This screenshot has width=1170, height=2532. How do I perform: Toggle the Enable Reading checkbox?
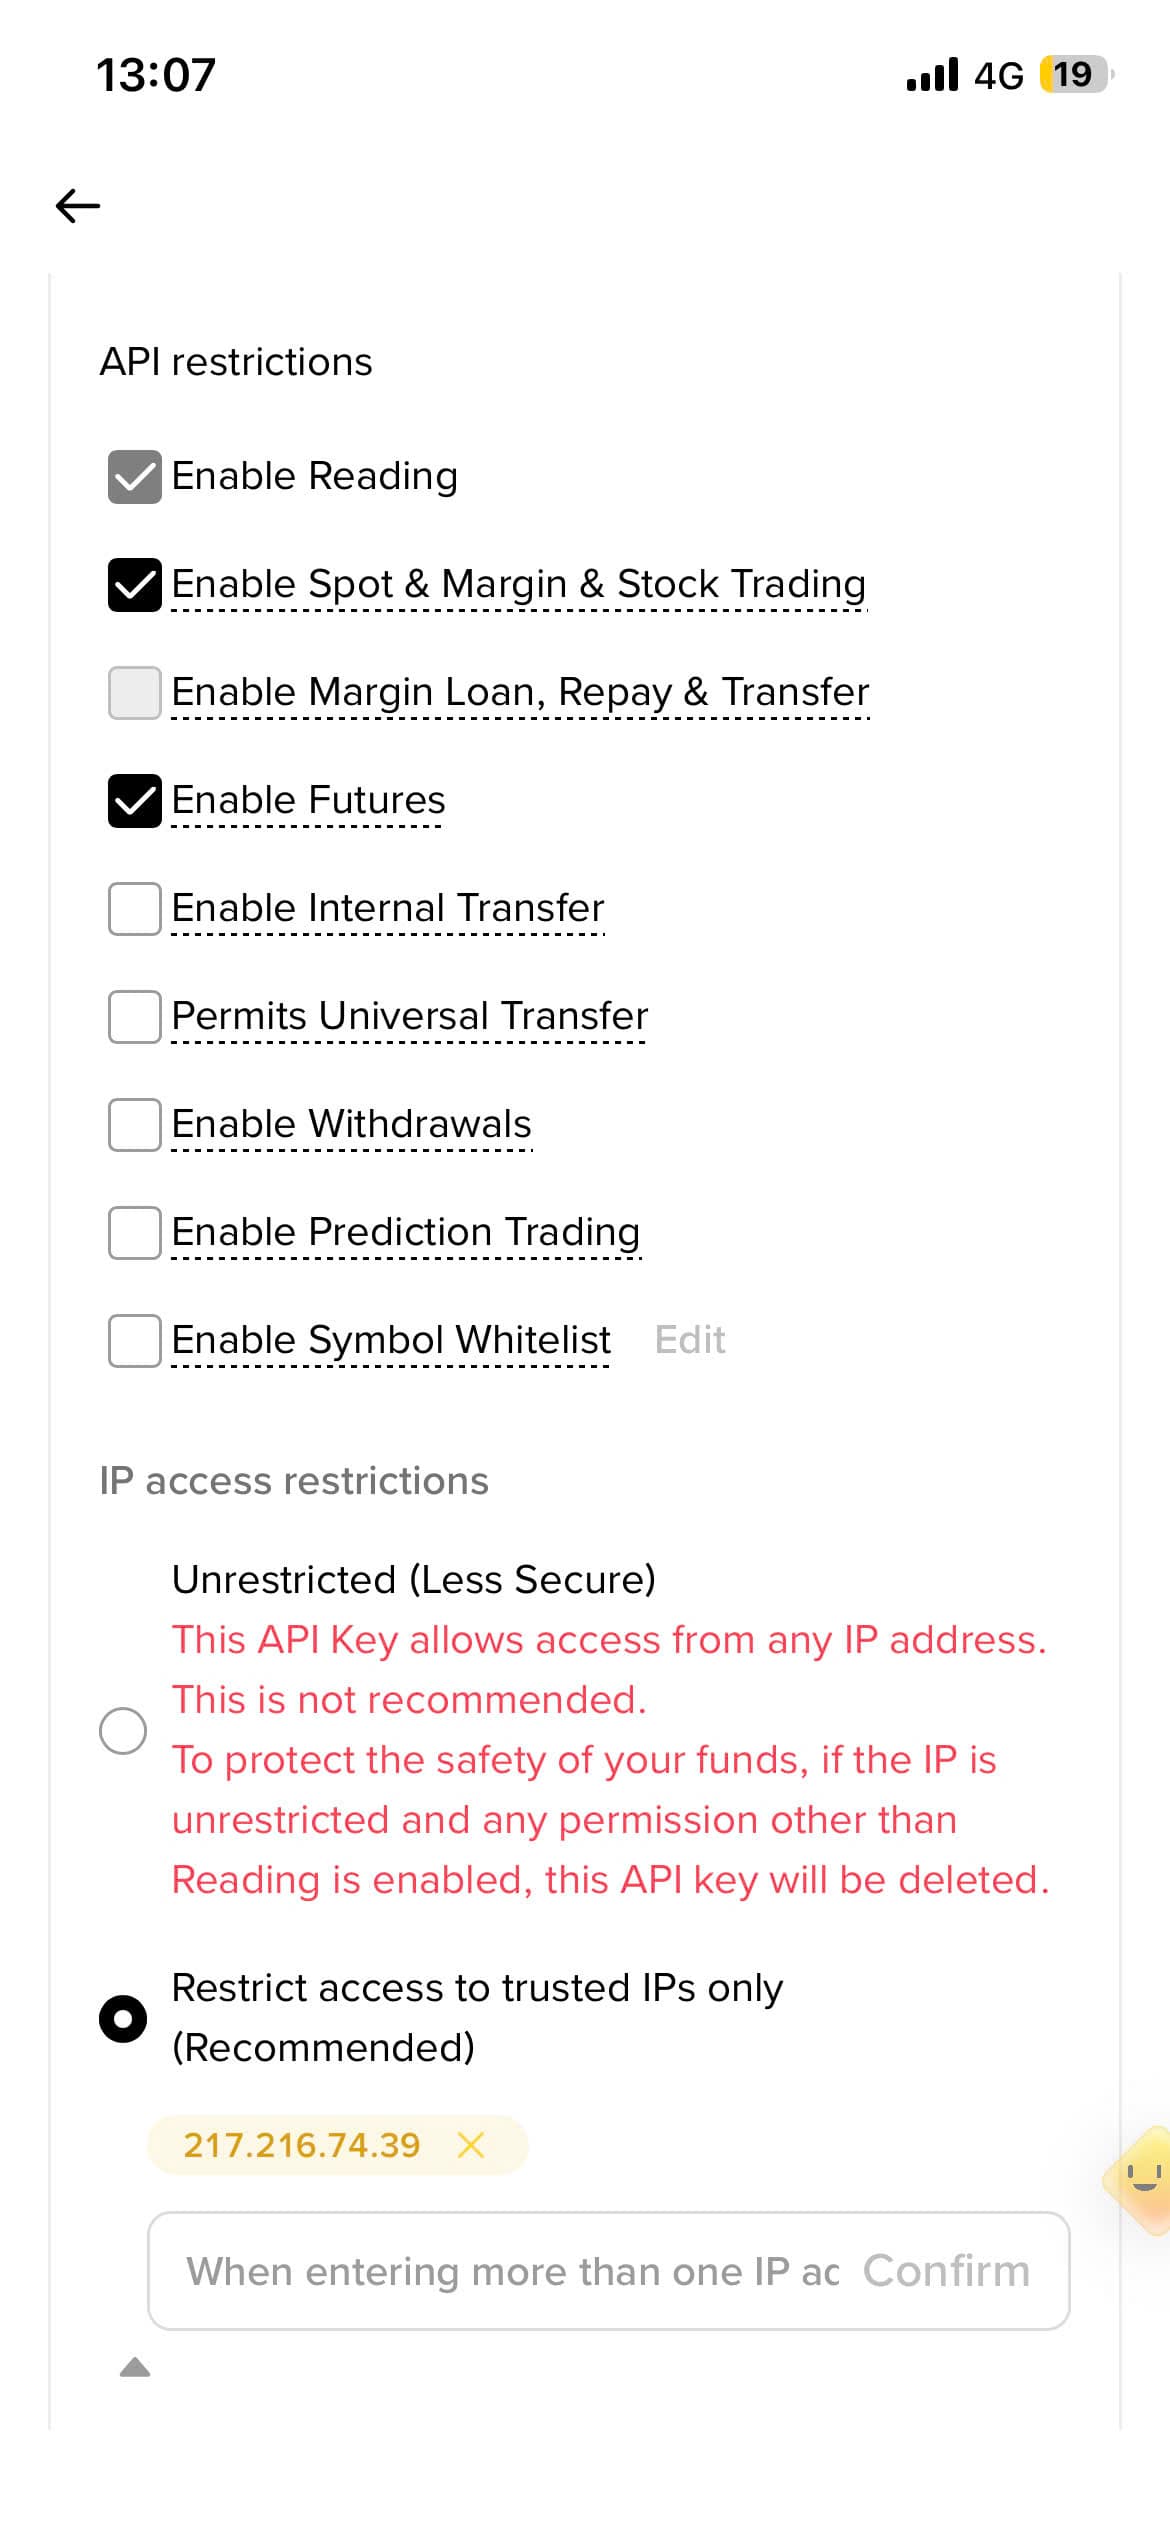pos(135,476)
